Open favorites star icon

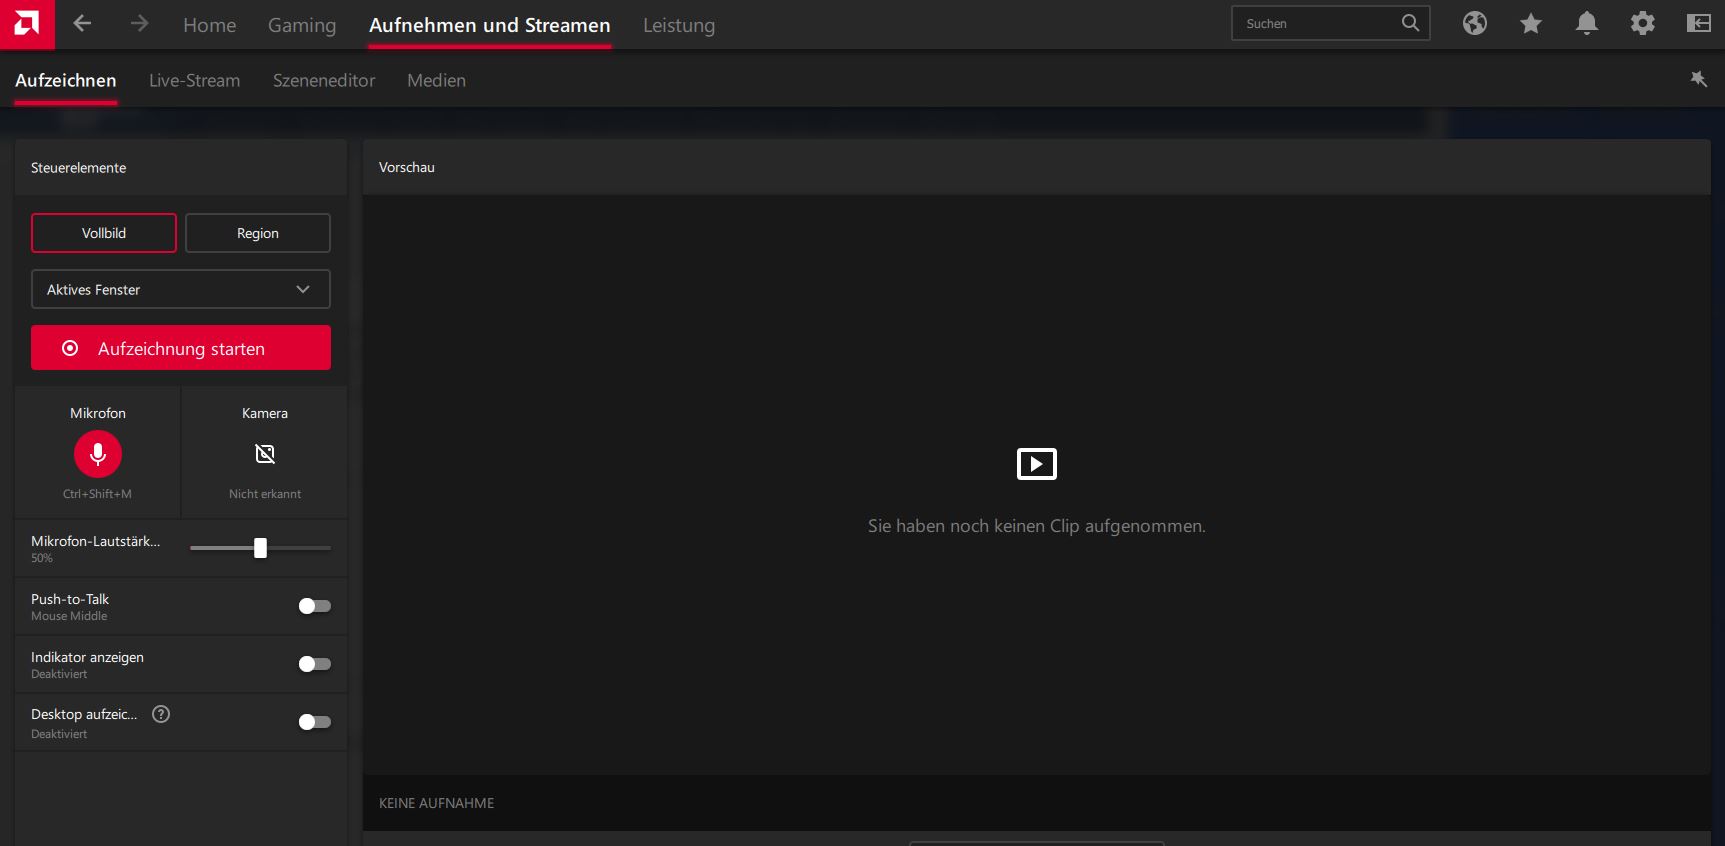pyautogui.click(x=1531, y=23)
